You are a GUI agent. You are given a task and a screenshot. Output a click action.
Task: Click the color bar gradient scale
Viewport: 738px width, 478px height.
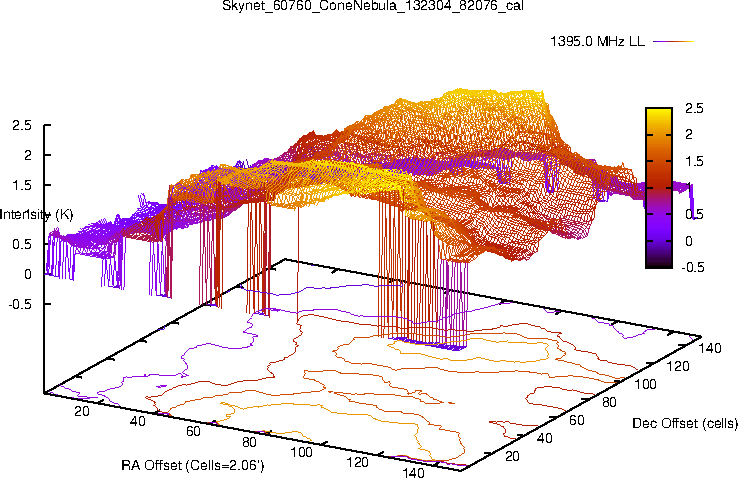[x=659, y=188]
